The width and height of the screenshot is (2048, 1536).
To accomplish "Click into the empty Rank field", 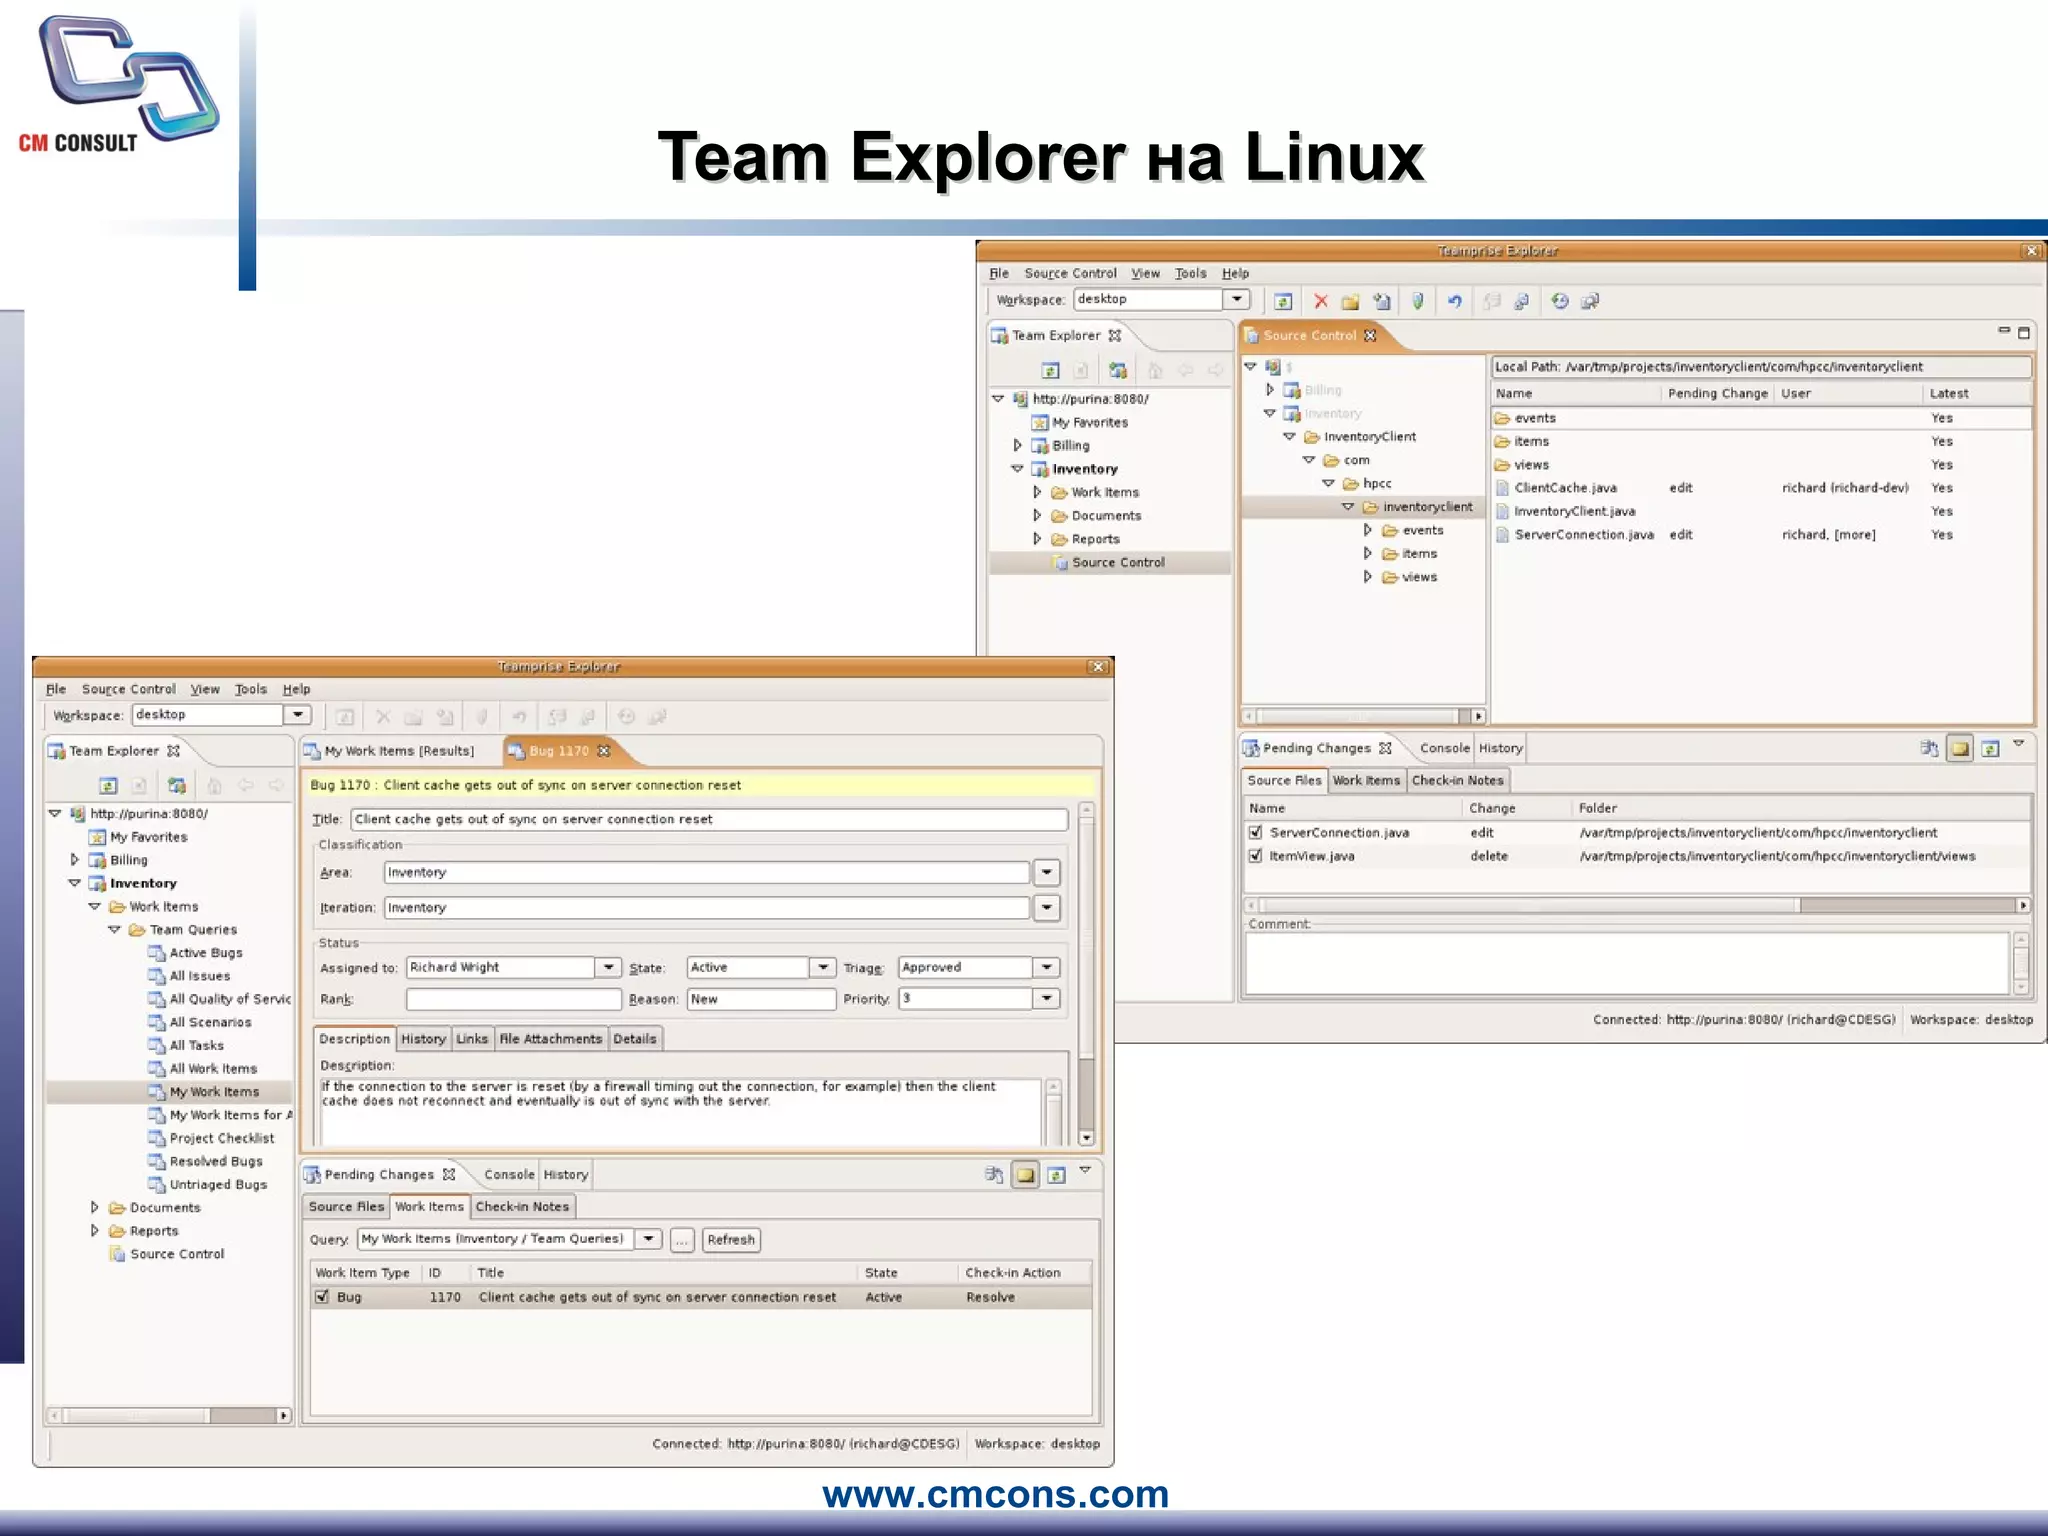I will (513, 999).
